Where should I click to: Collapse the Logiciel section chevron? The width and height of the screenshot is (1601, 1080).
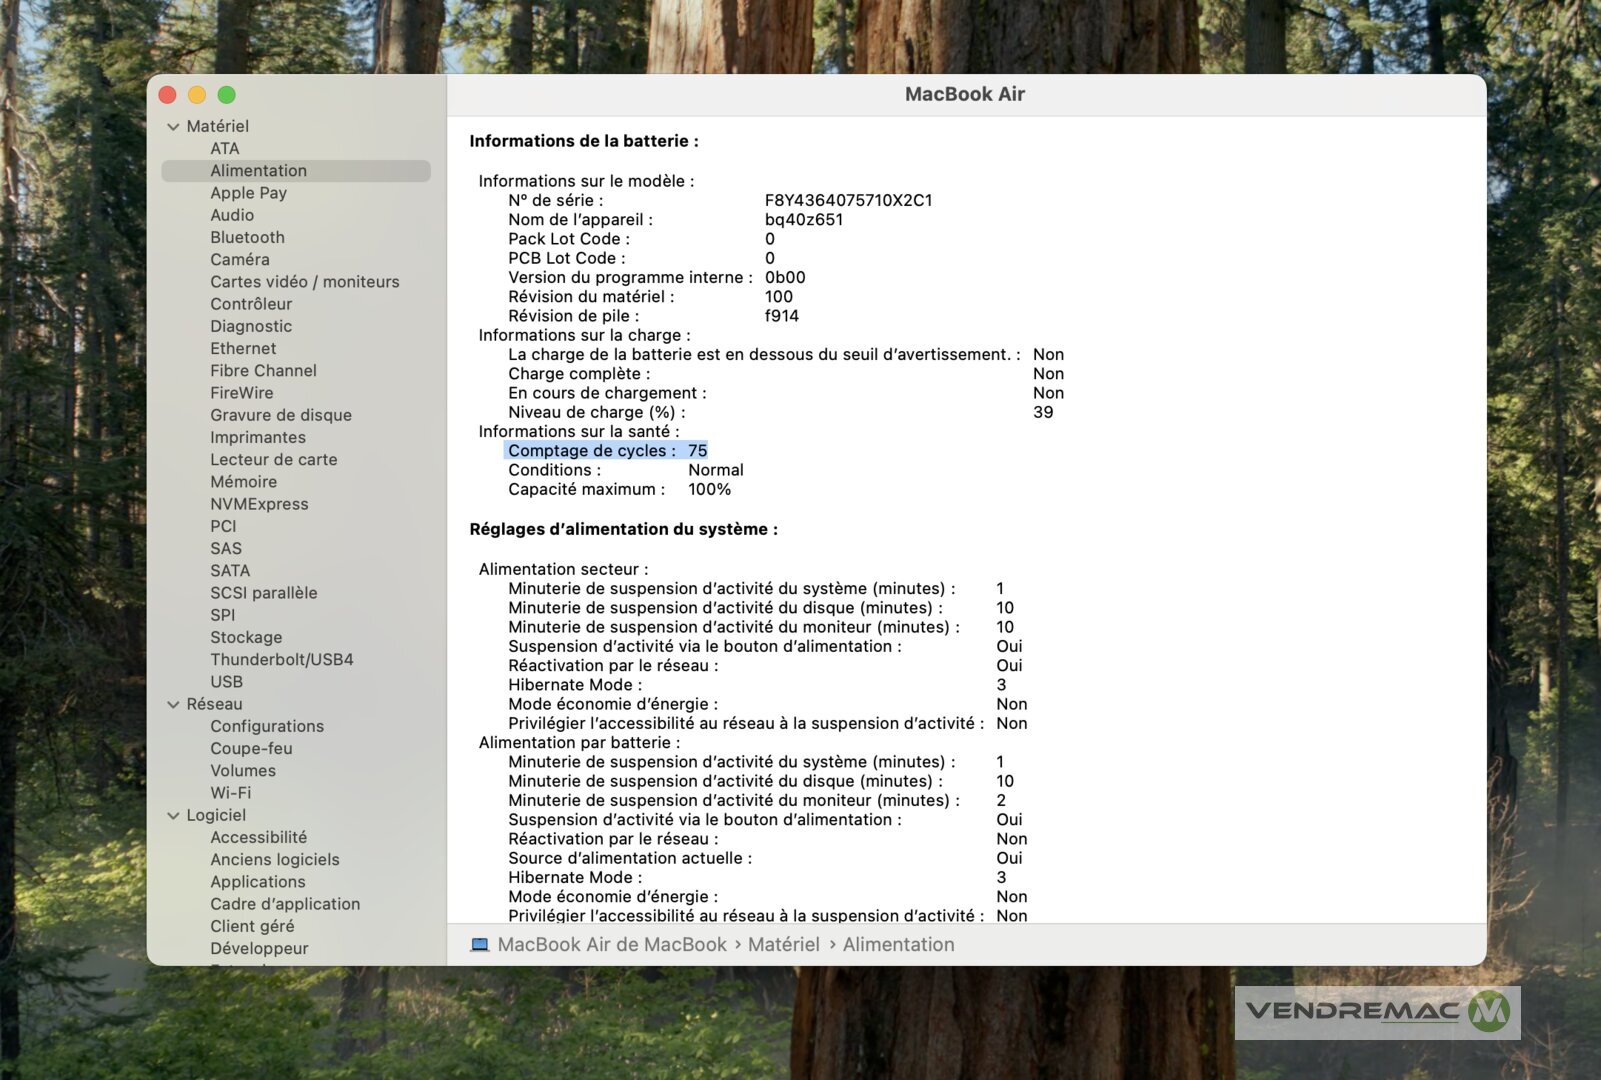click(x=173, y=816)
